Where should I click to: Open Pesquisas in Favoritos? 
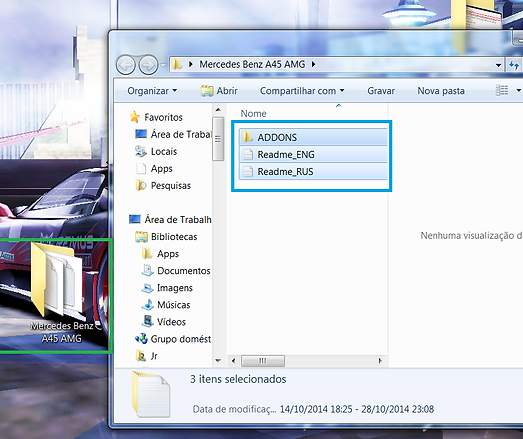coord(163,185)
